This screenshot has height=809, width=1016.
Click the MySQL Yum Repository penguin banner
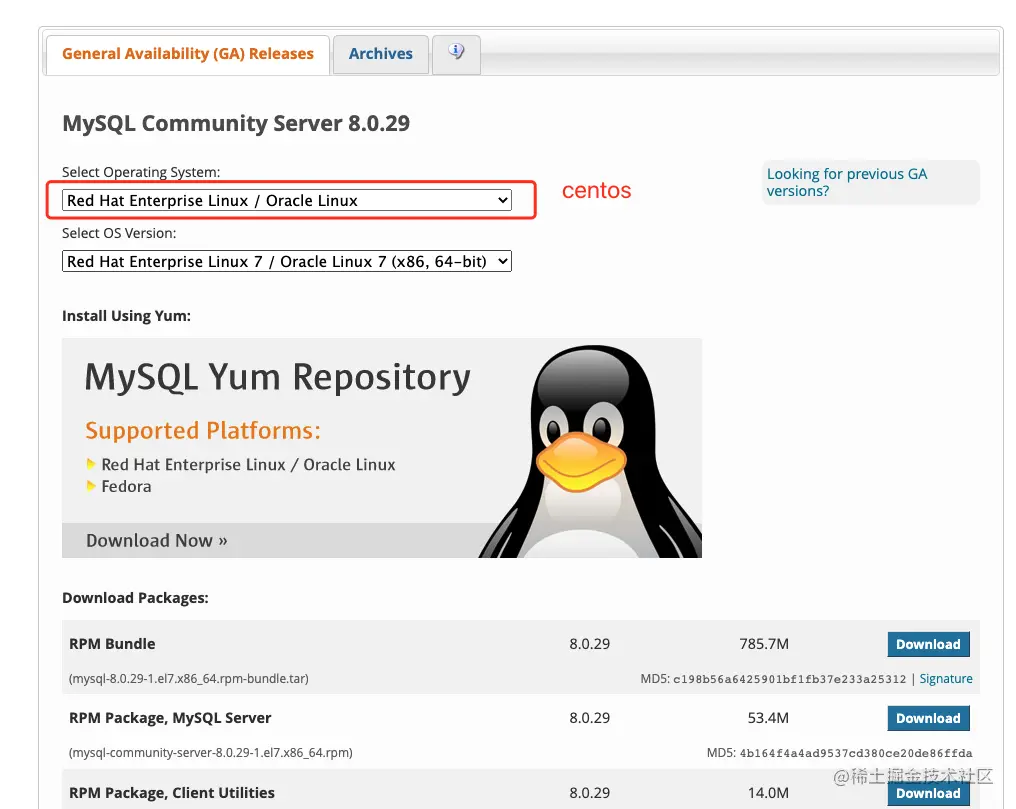pos(382,448)
